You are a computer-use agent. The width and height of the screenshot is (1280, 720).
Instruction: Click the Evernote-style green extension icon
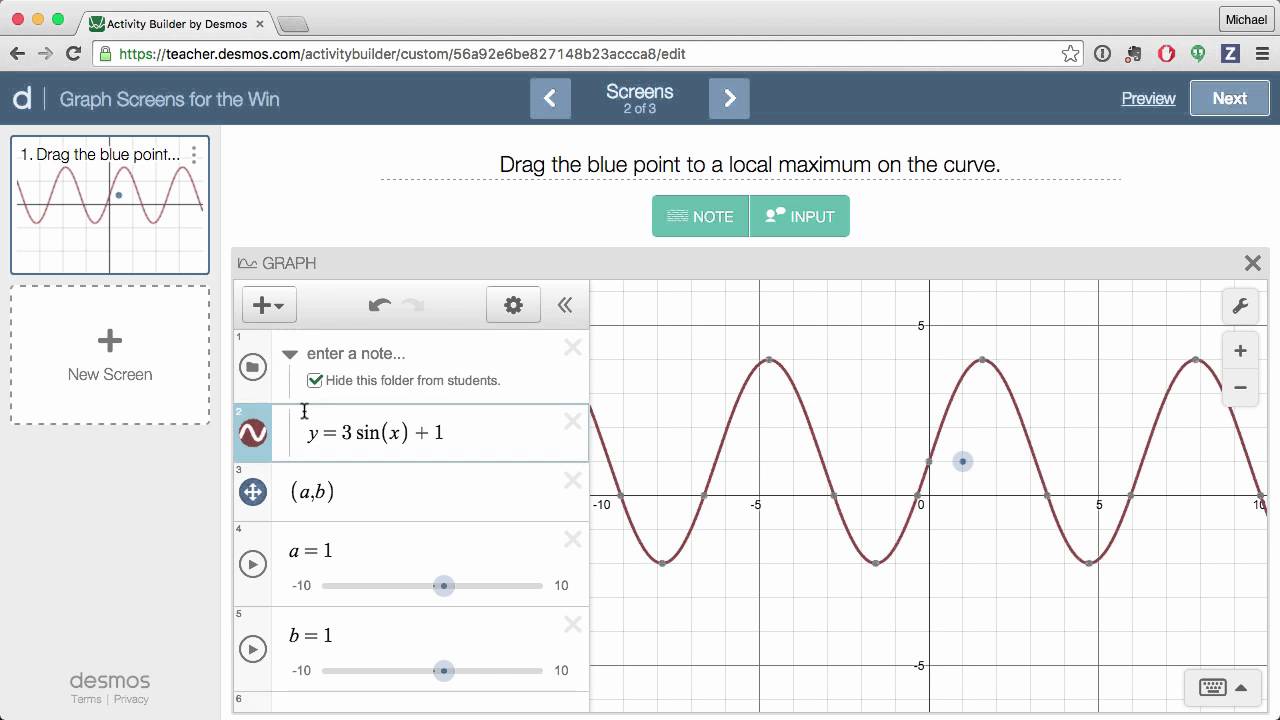pos(1198,54)
